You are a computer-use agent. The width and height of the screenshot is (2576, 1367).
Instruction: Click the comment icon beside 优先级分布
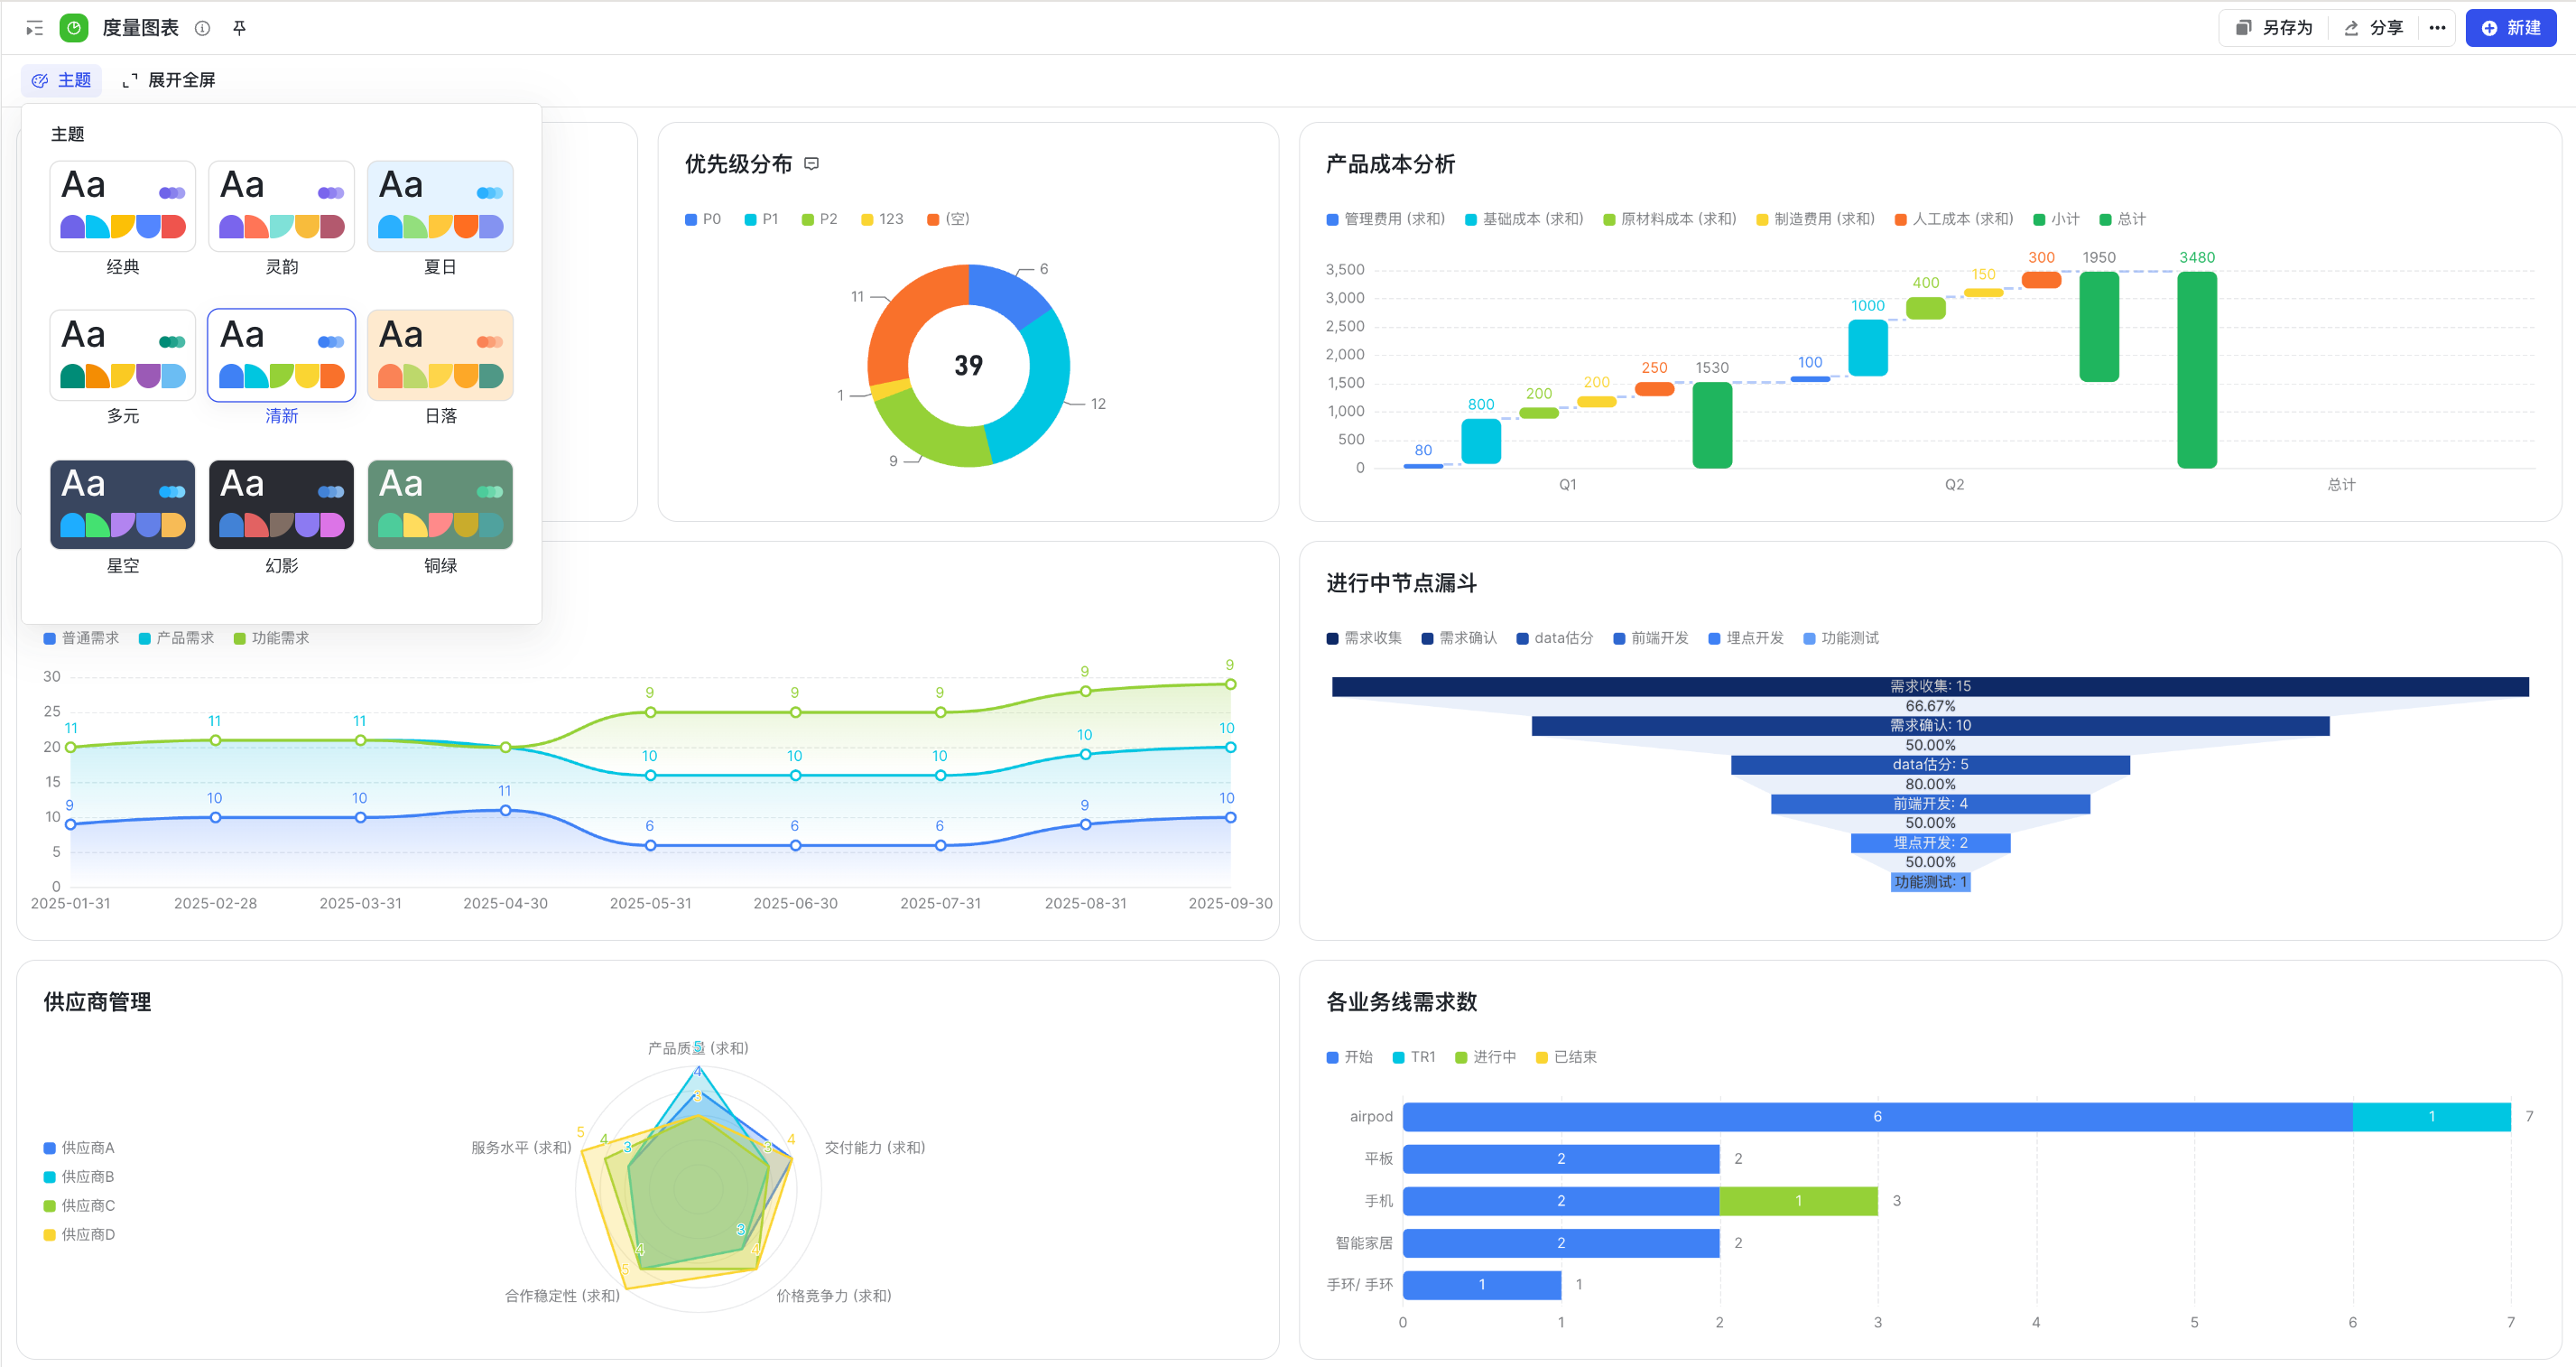[812, 164]
